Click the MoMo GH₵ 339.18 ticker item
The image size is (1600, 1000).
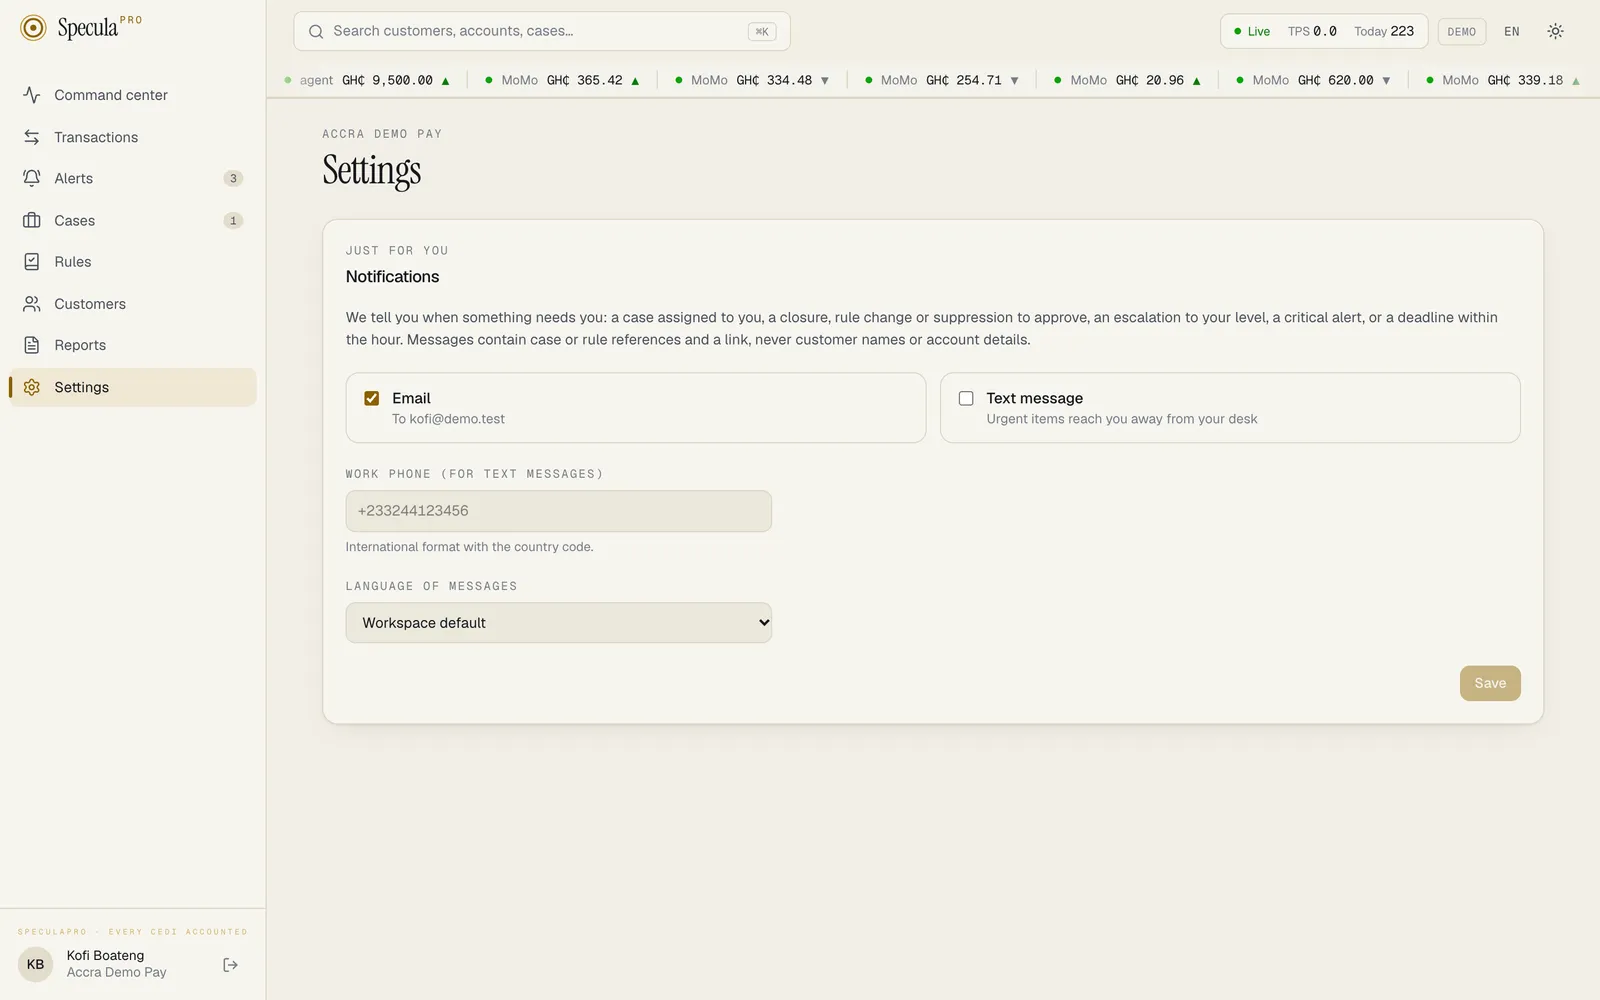[x=1503, y=81]
